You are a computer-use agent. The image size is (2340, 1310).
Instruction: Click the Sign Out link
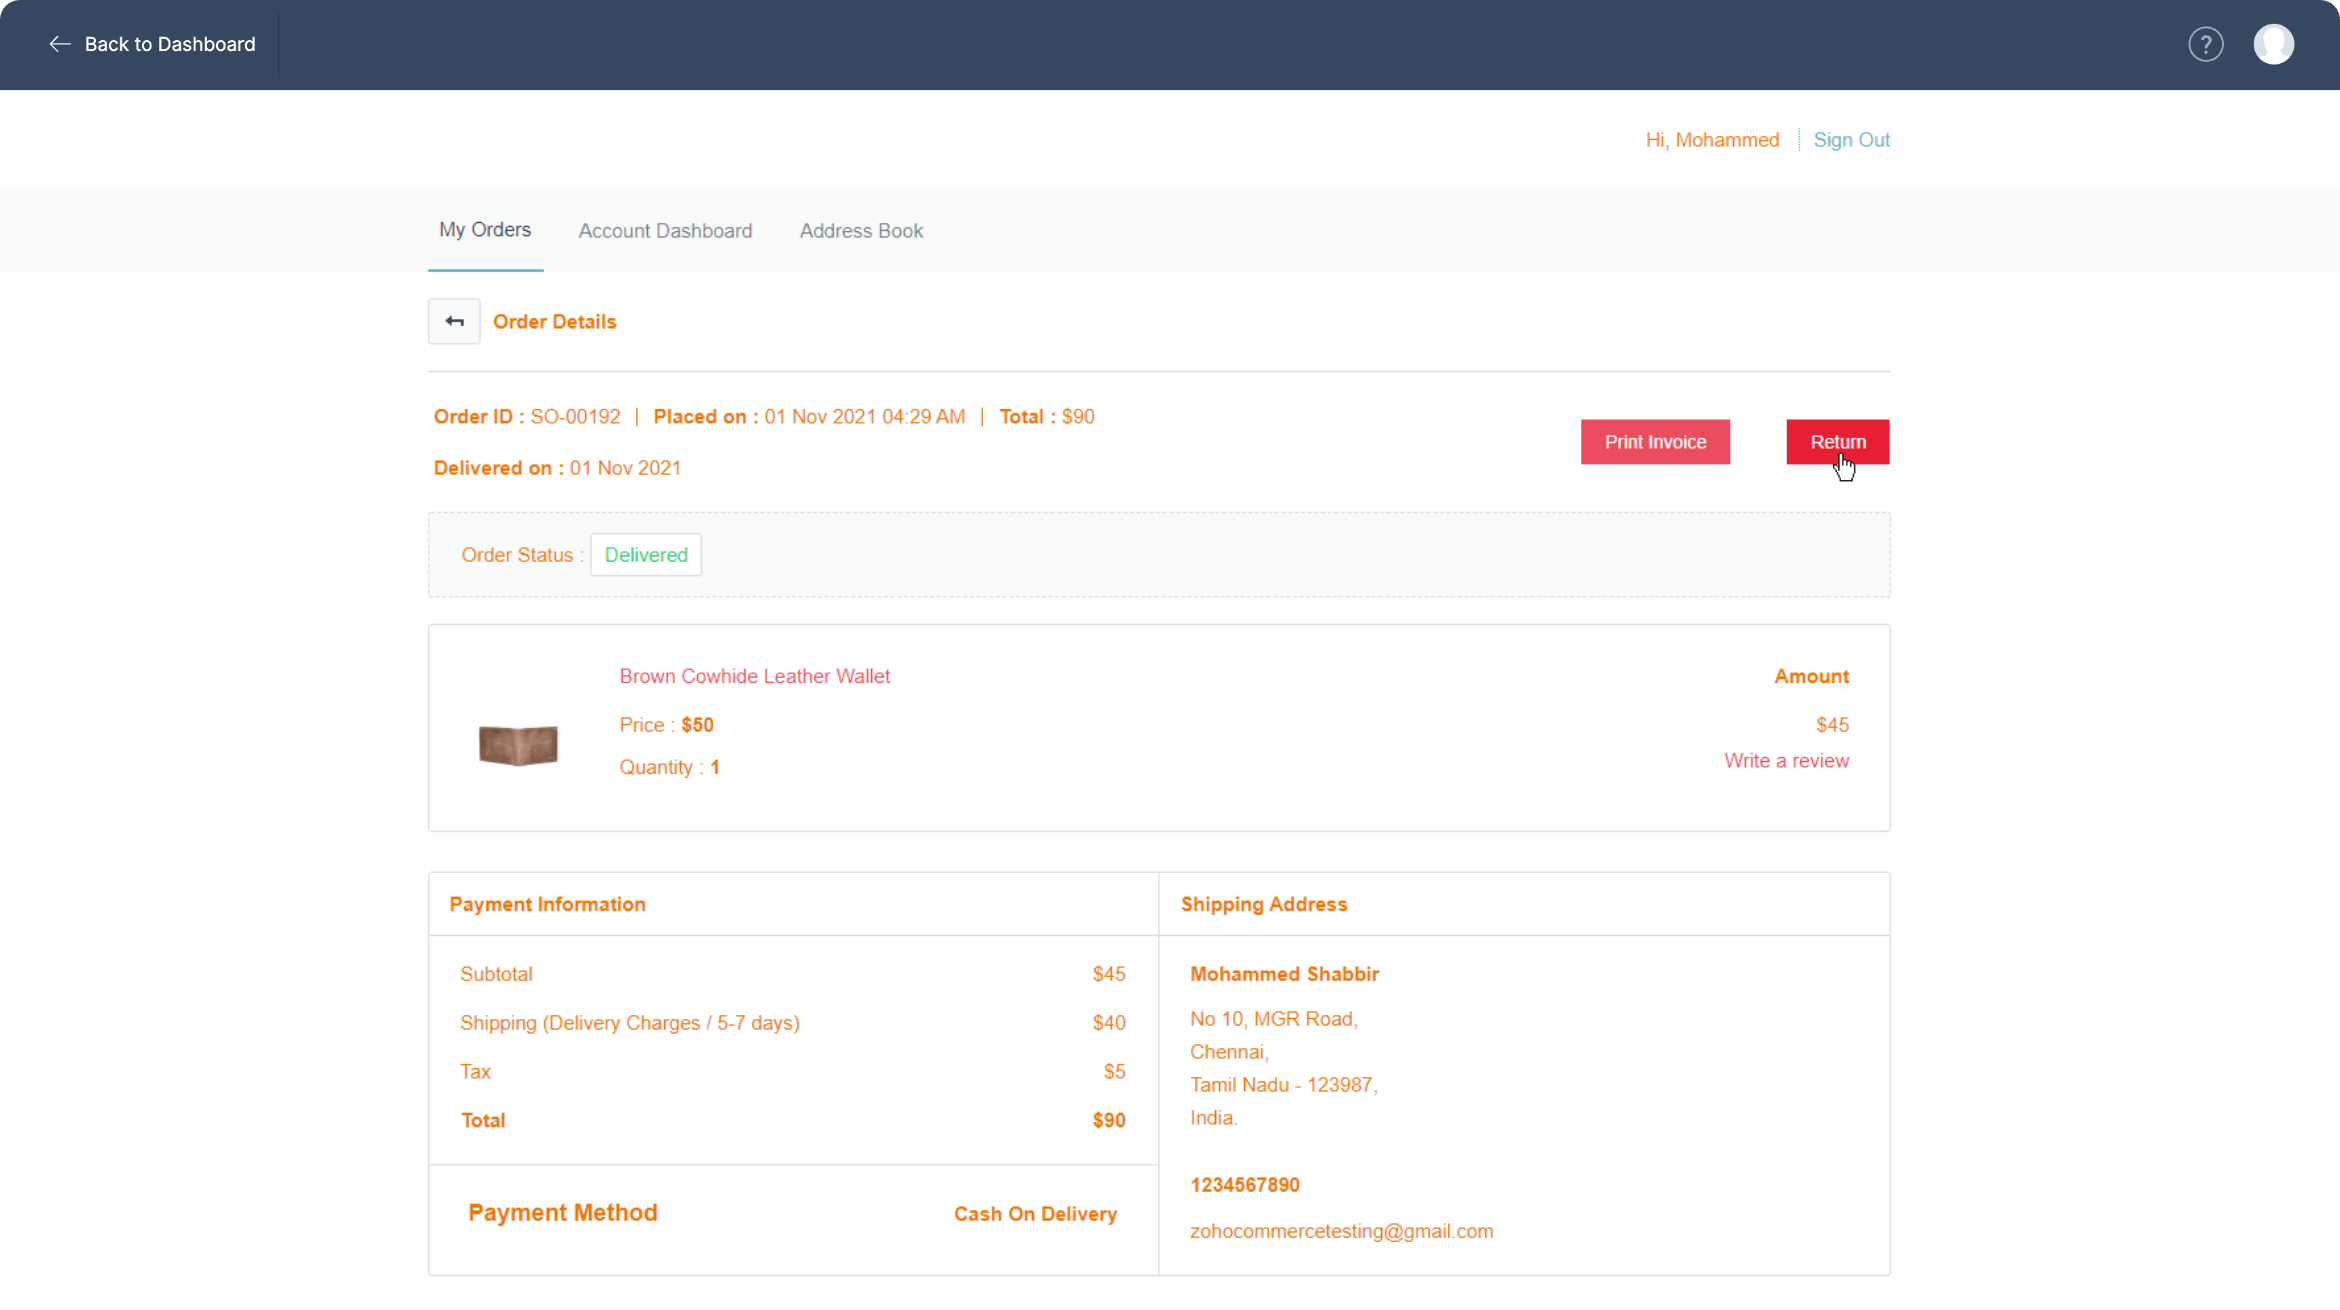pos(1851,140)
